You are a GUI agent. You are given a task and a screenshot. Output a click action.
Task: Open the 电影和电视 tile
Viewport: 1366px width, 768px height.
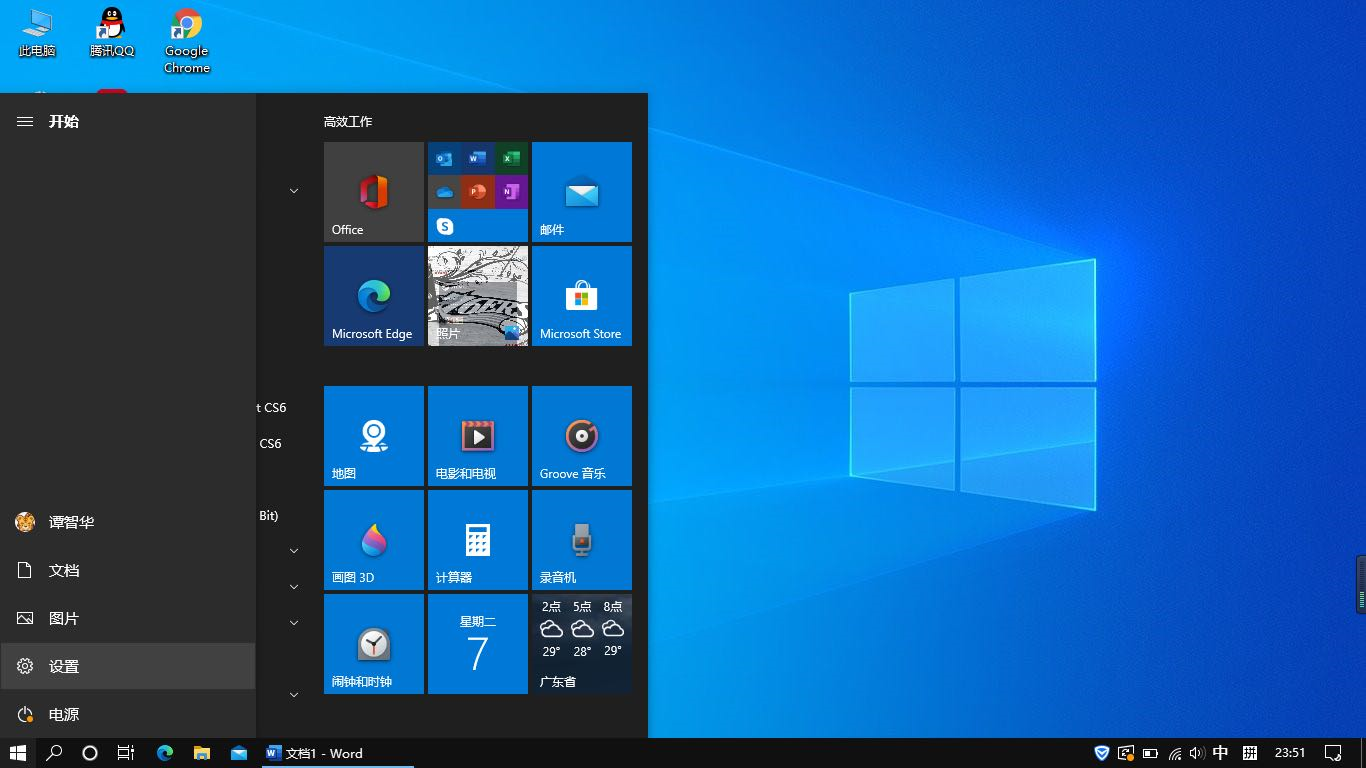point(478,436)
